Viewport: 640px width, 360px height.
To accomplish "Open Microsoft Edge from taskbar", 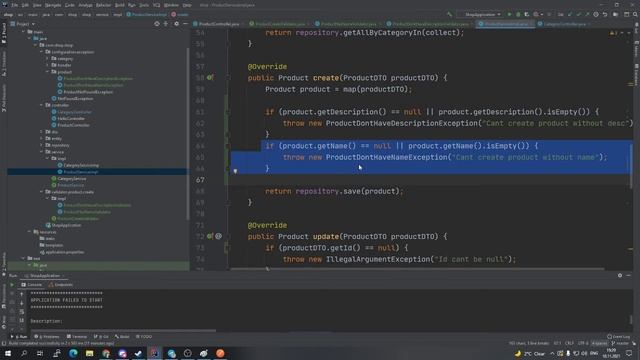I will coord(73,353).
